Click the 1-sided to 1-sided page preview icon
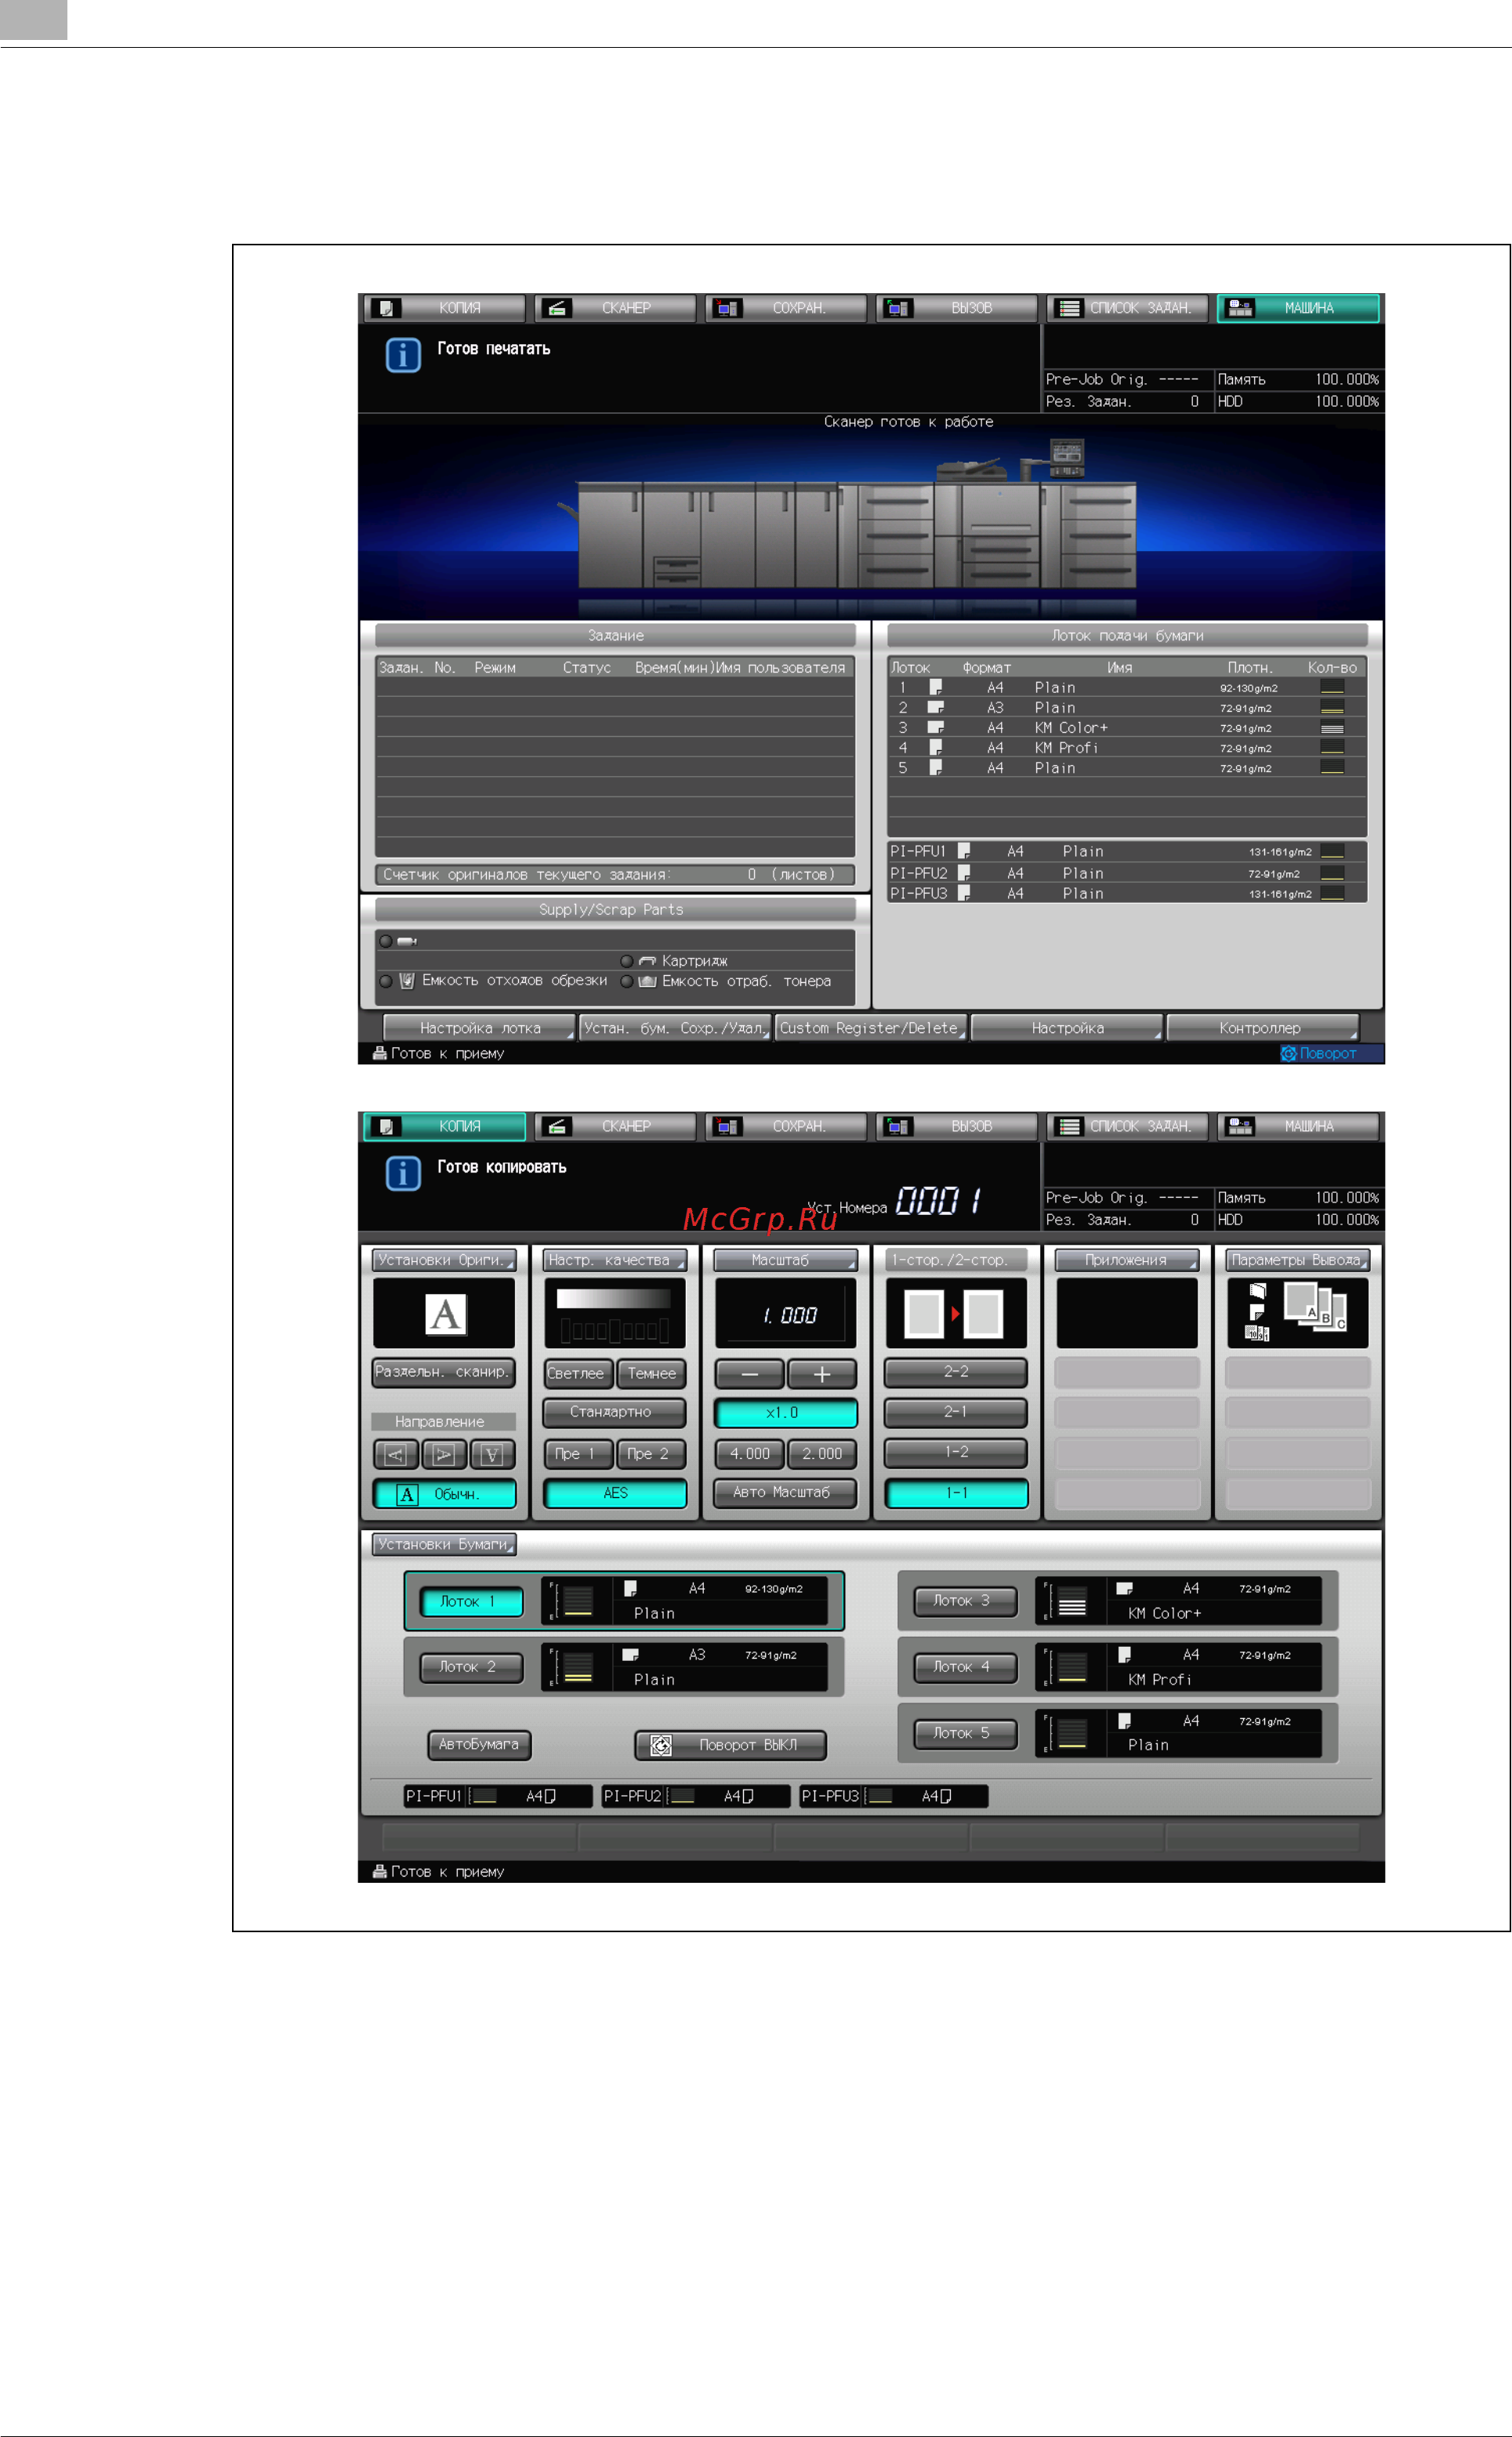1512x2437 pixels. (x=956, y=1313)
